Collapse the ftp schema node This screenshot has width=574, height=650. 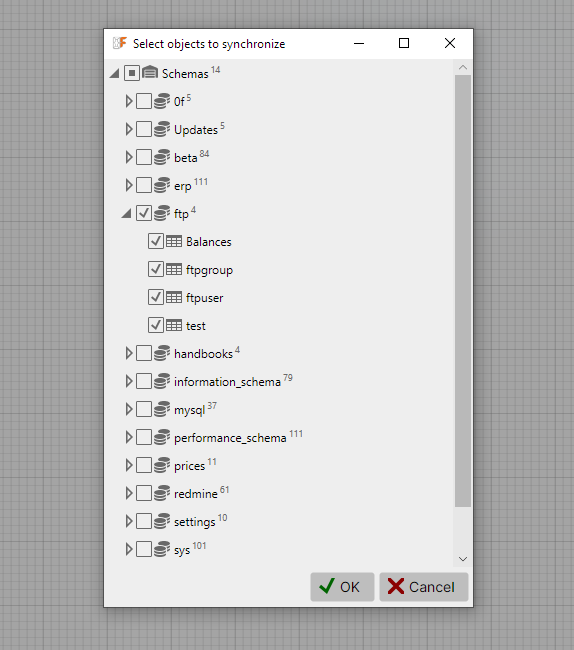(x=127, y=214)
